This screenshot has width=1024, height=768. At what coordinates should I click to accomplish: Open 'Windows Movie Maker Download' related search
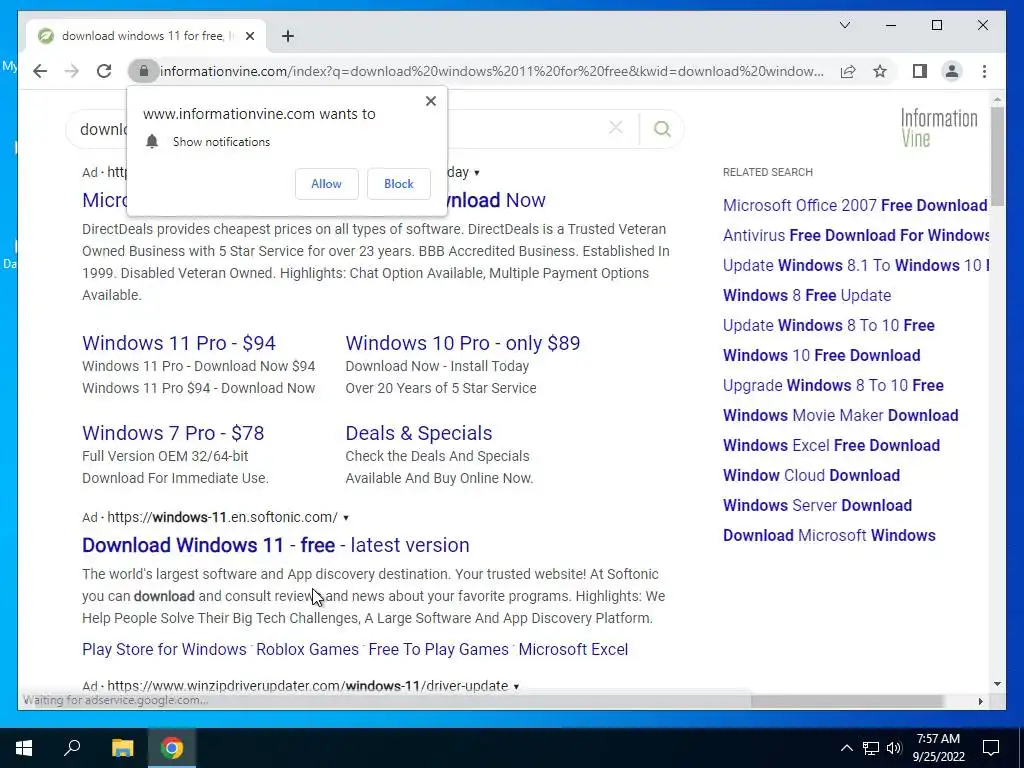840,415
